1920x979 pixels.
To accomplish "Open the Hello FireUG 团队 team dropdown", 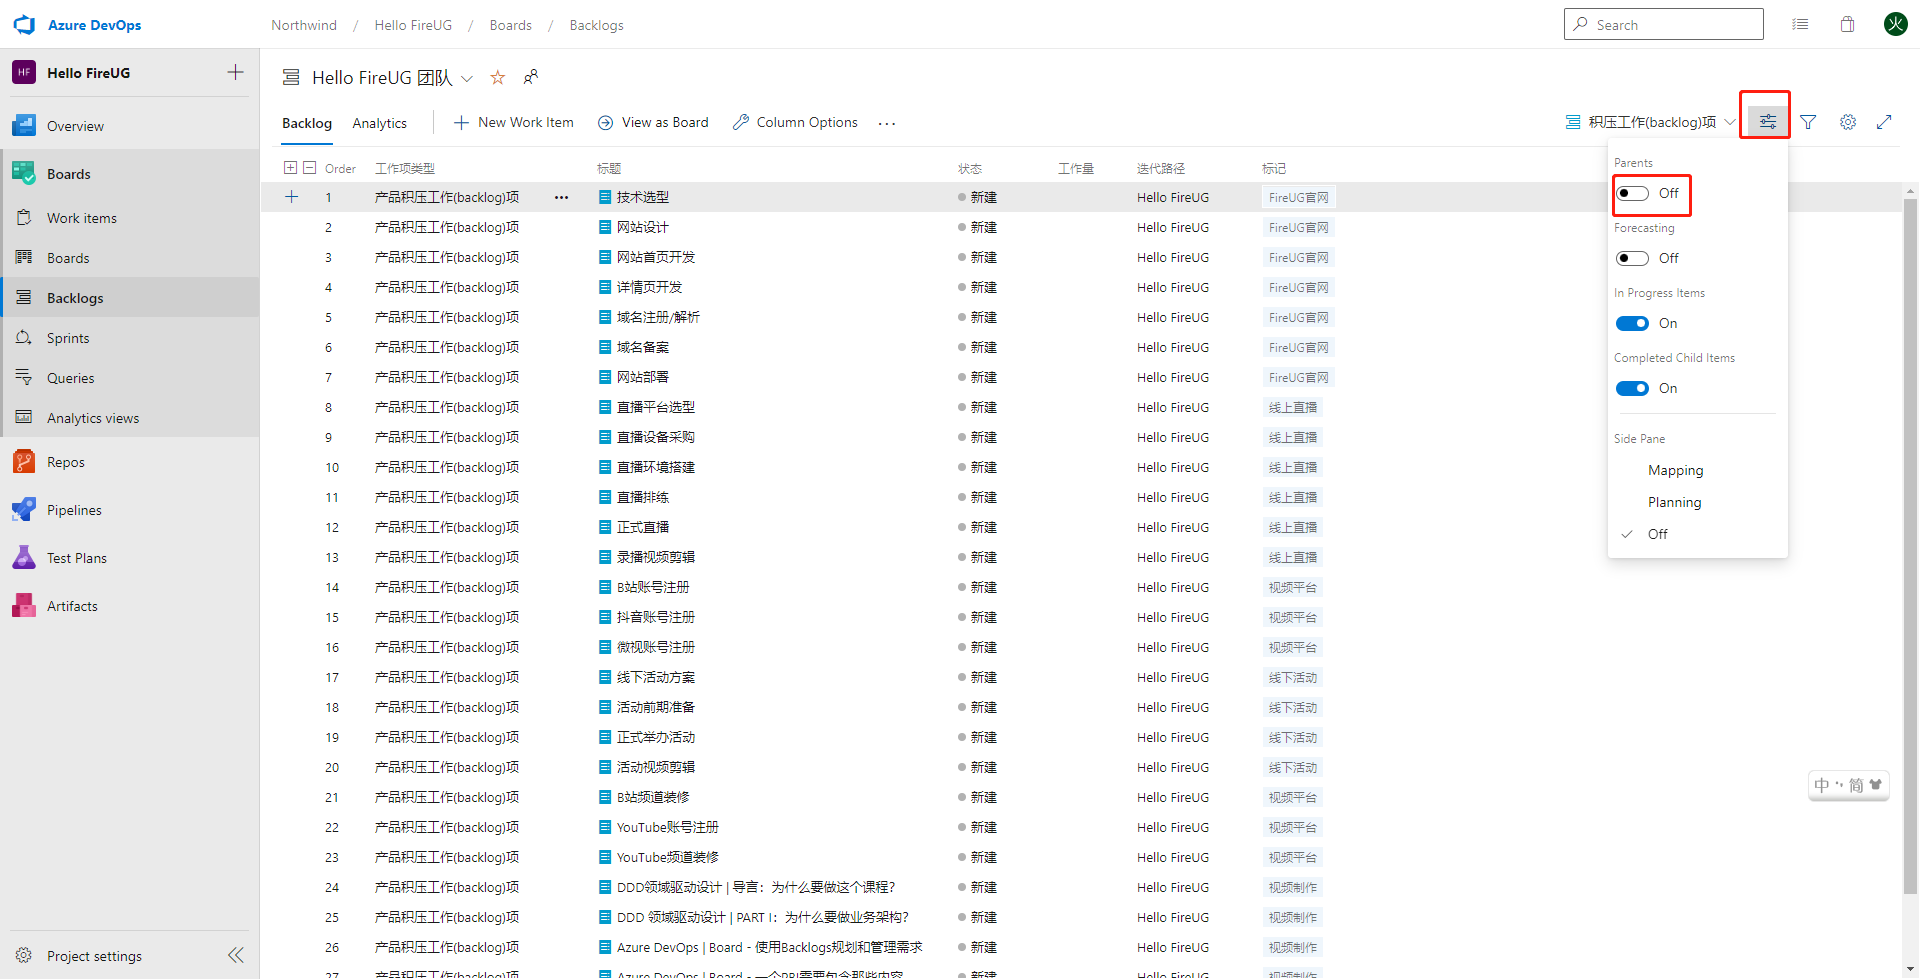I will point(466,77).
